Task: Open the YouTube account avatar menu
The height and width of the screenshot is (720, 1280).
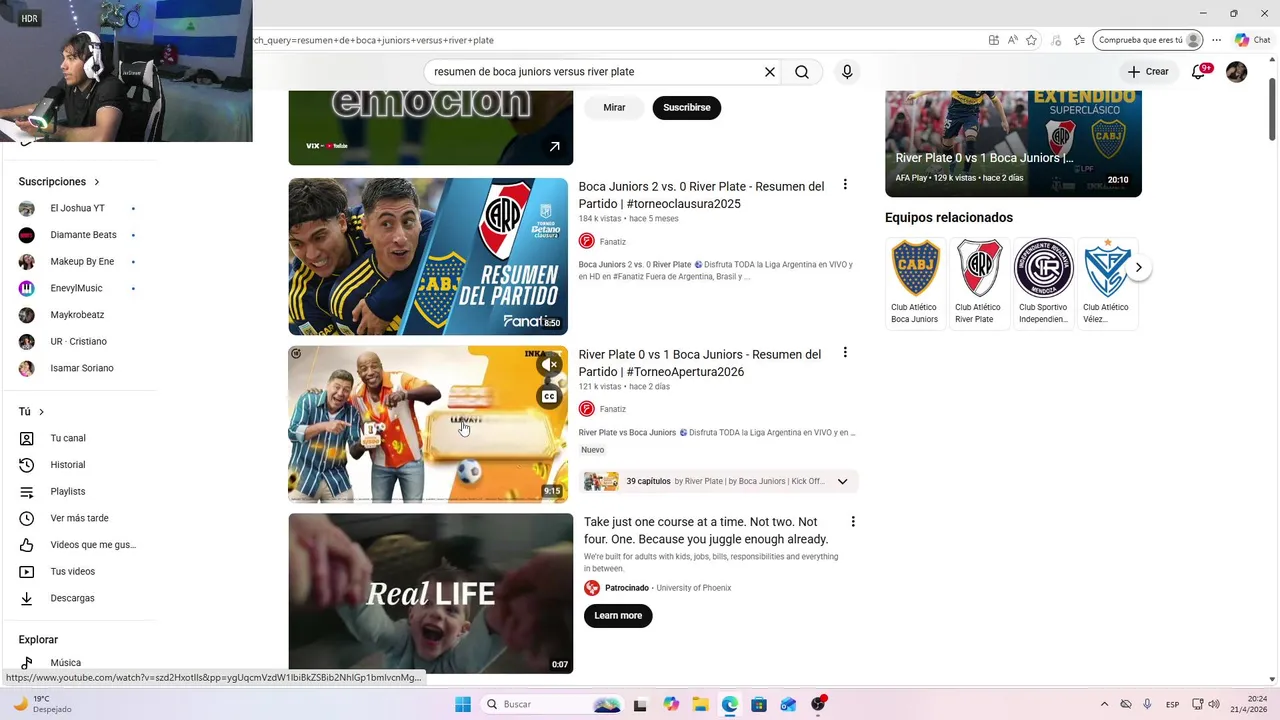Action: [1237, 72]
